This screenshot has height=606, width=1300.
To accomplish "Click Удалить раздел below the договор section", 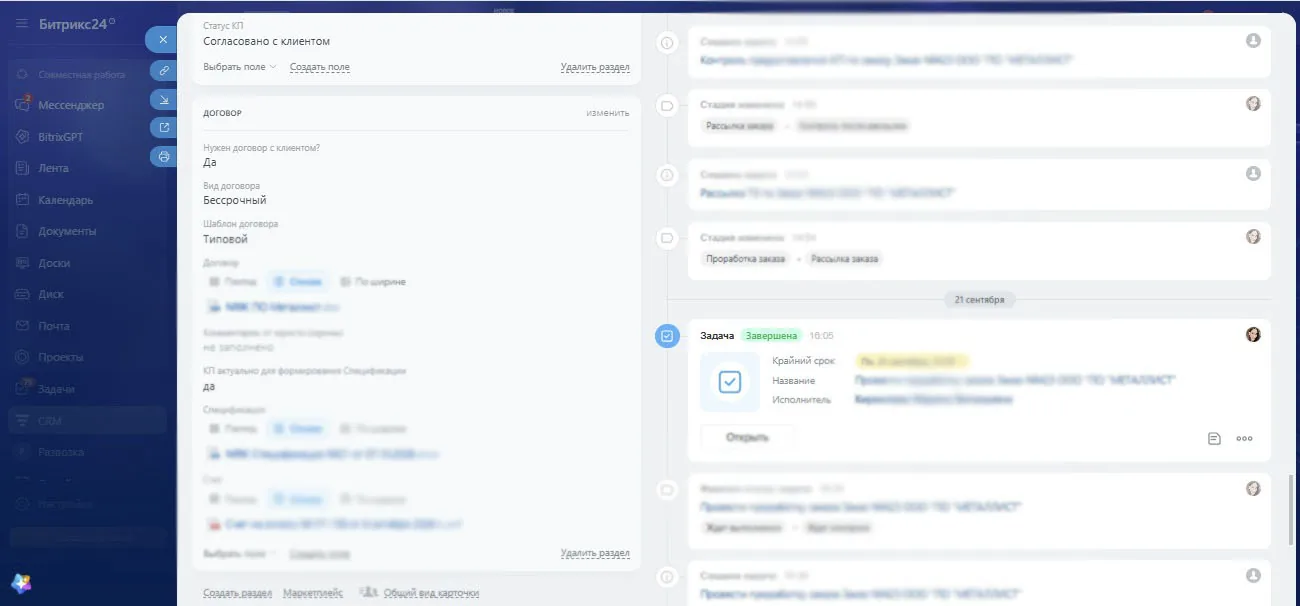I will [595, 553].
